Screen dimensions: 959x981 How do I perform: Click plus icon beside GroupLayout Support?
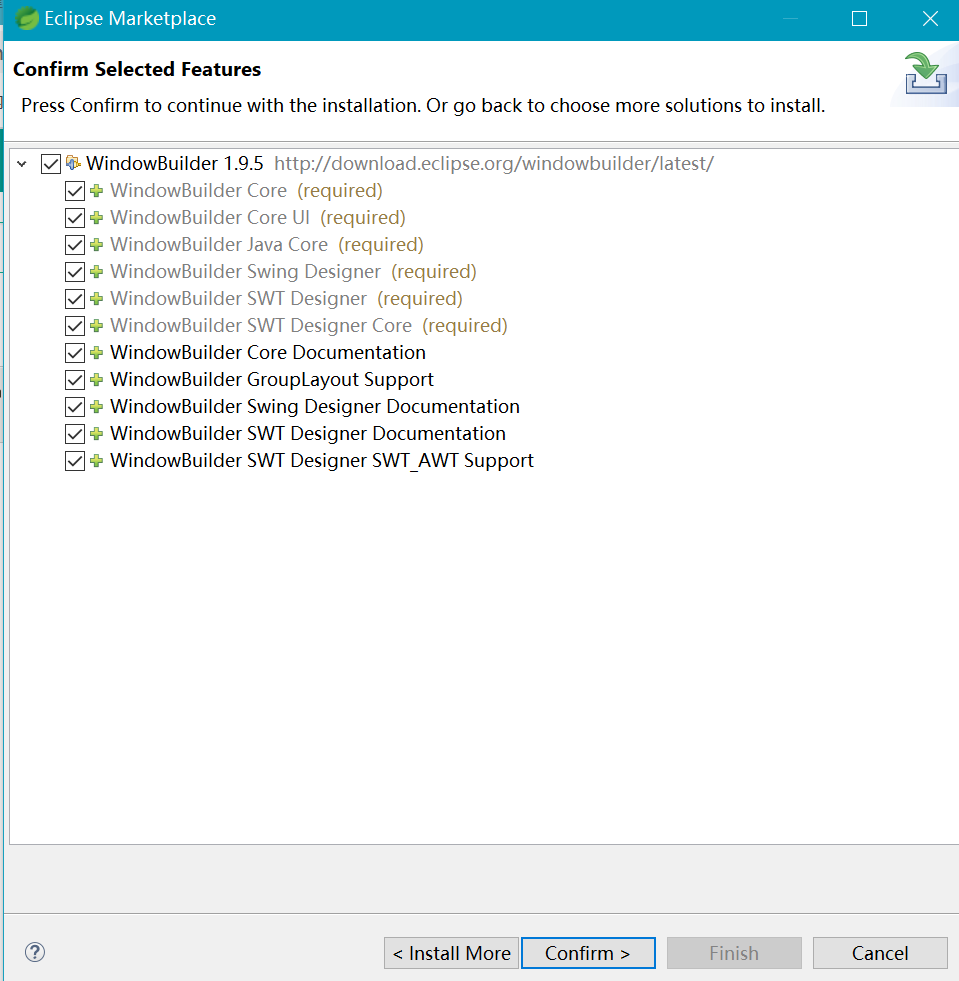[96, 380]
